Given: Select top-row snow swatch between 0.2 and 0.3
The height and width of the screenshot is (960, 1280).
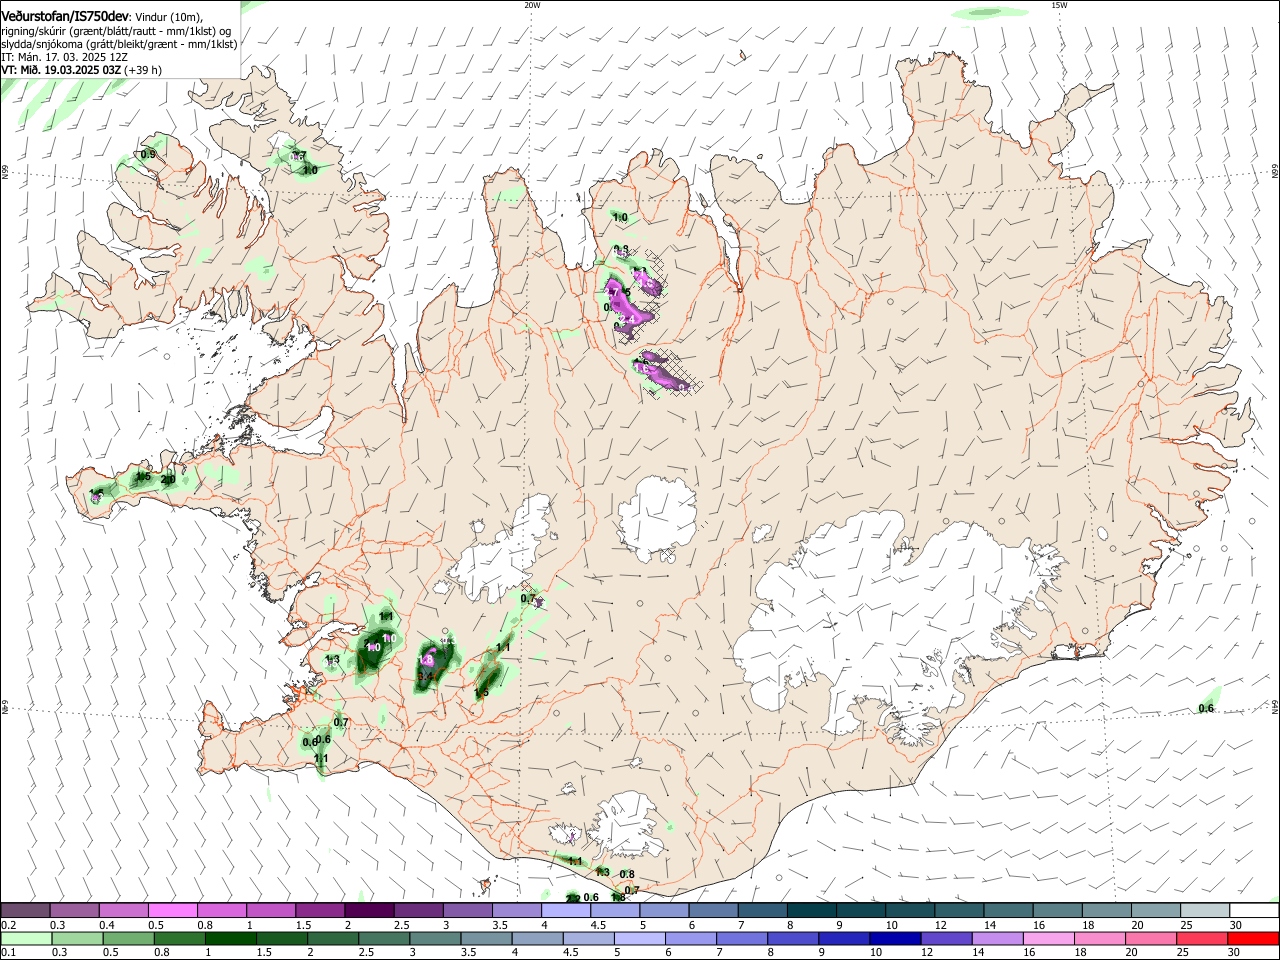Looking at the screenshot, I should (26, 911).
